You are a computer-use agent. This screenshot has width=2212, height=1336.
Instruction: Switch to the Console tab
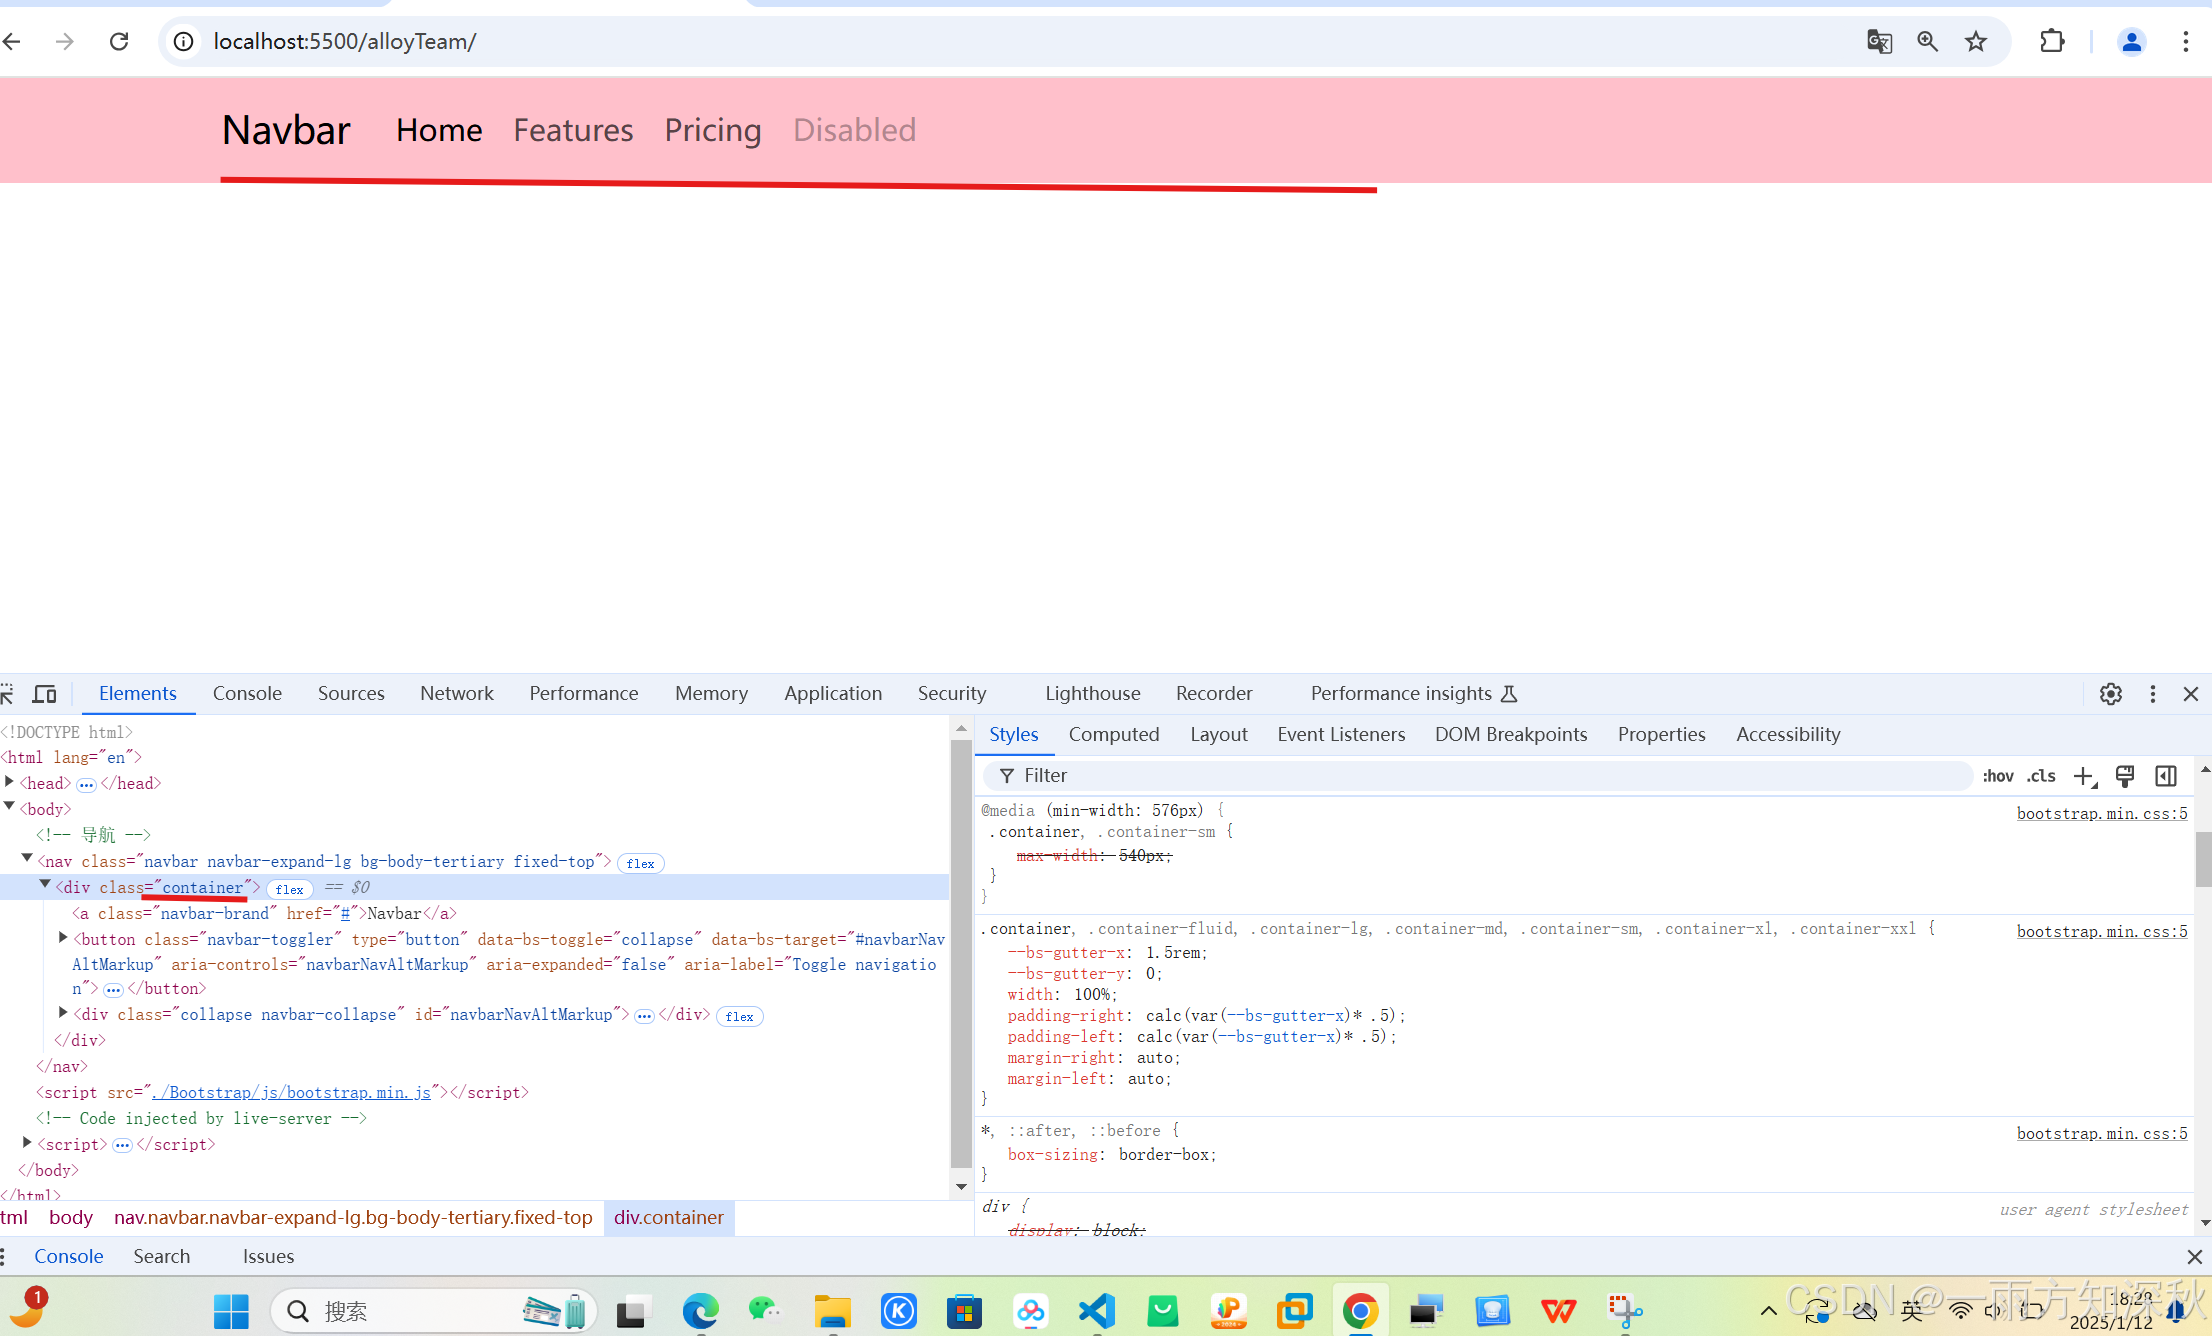click(247, 693)
